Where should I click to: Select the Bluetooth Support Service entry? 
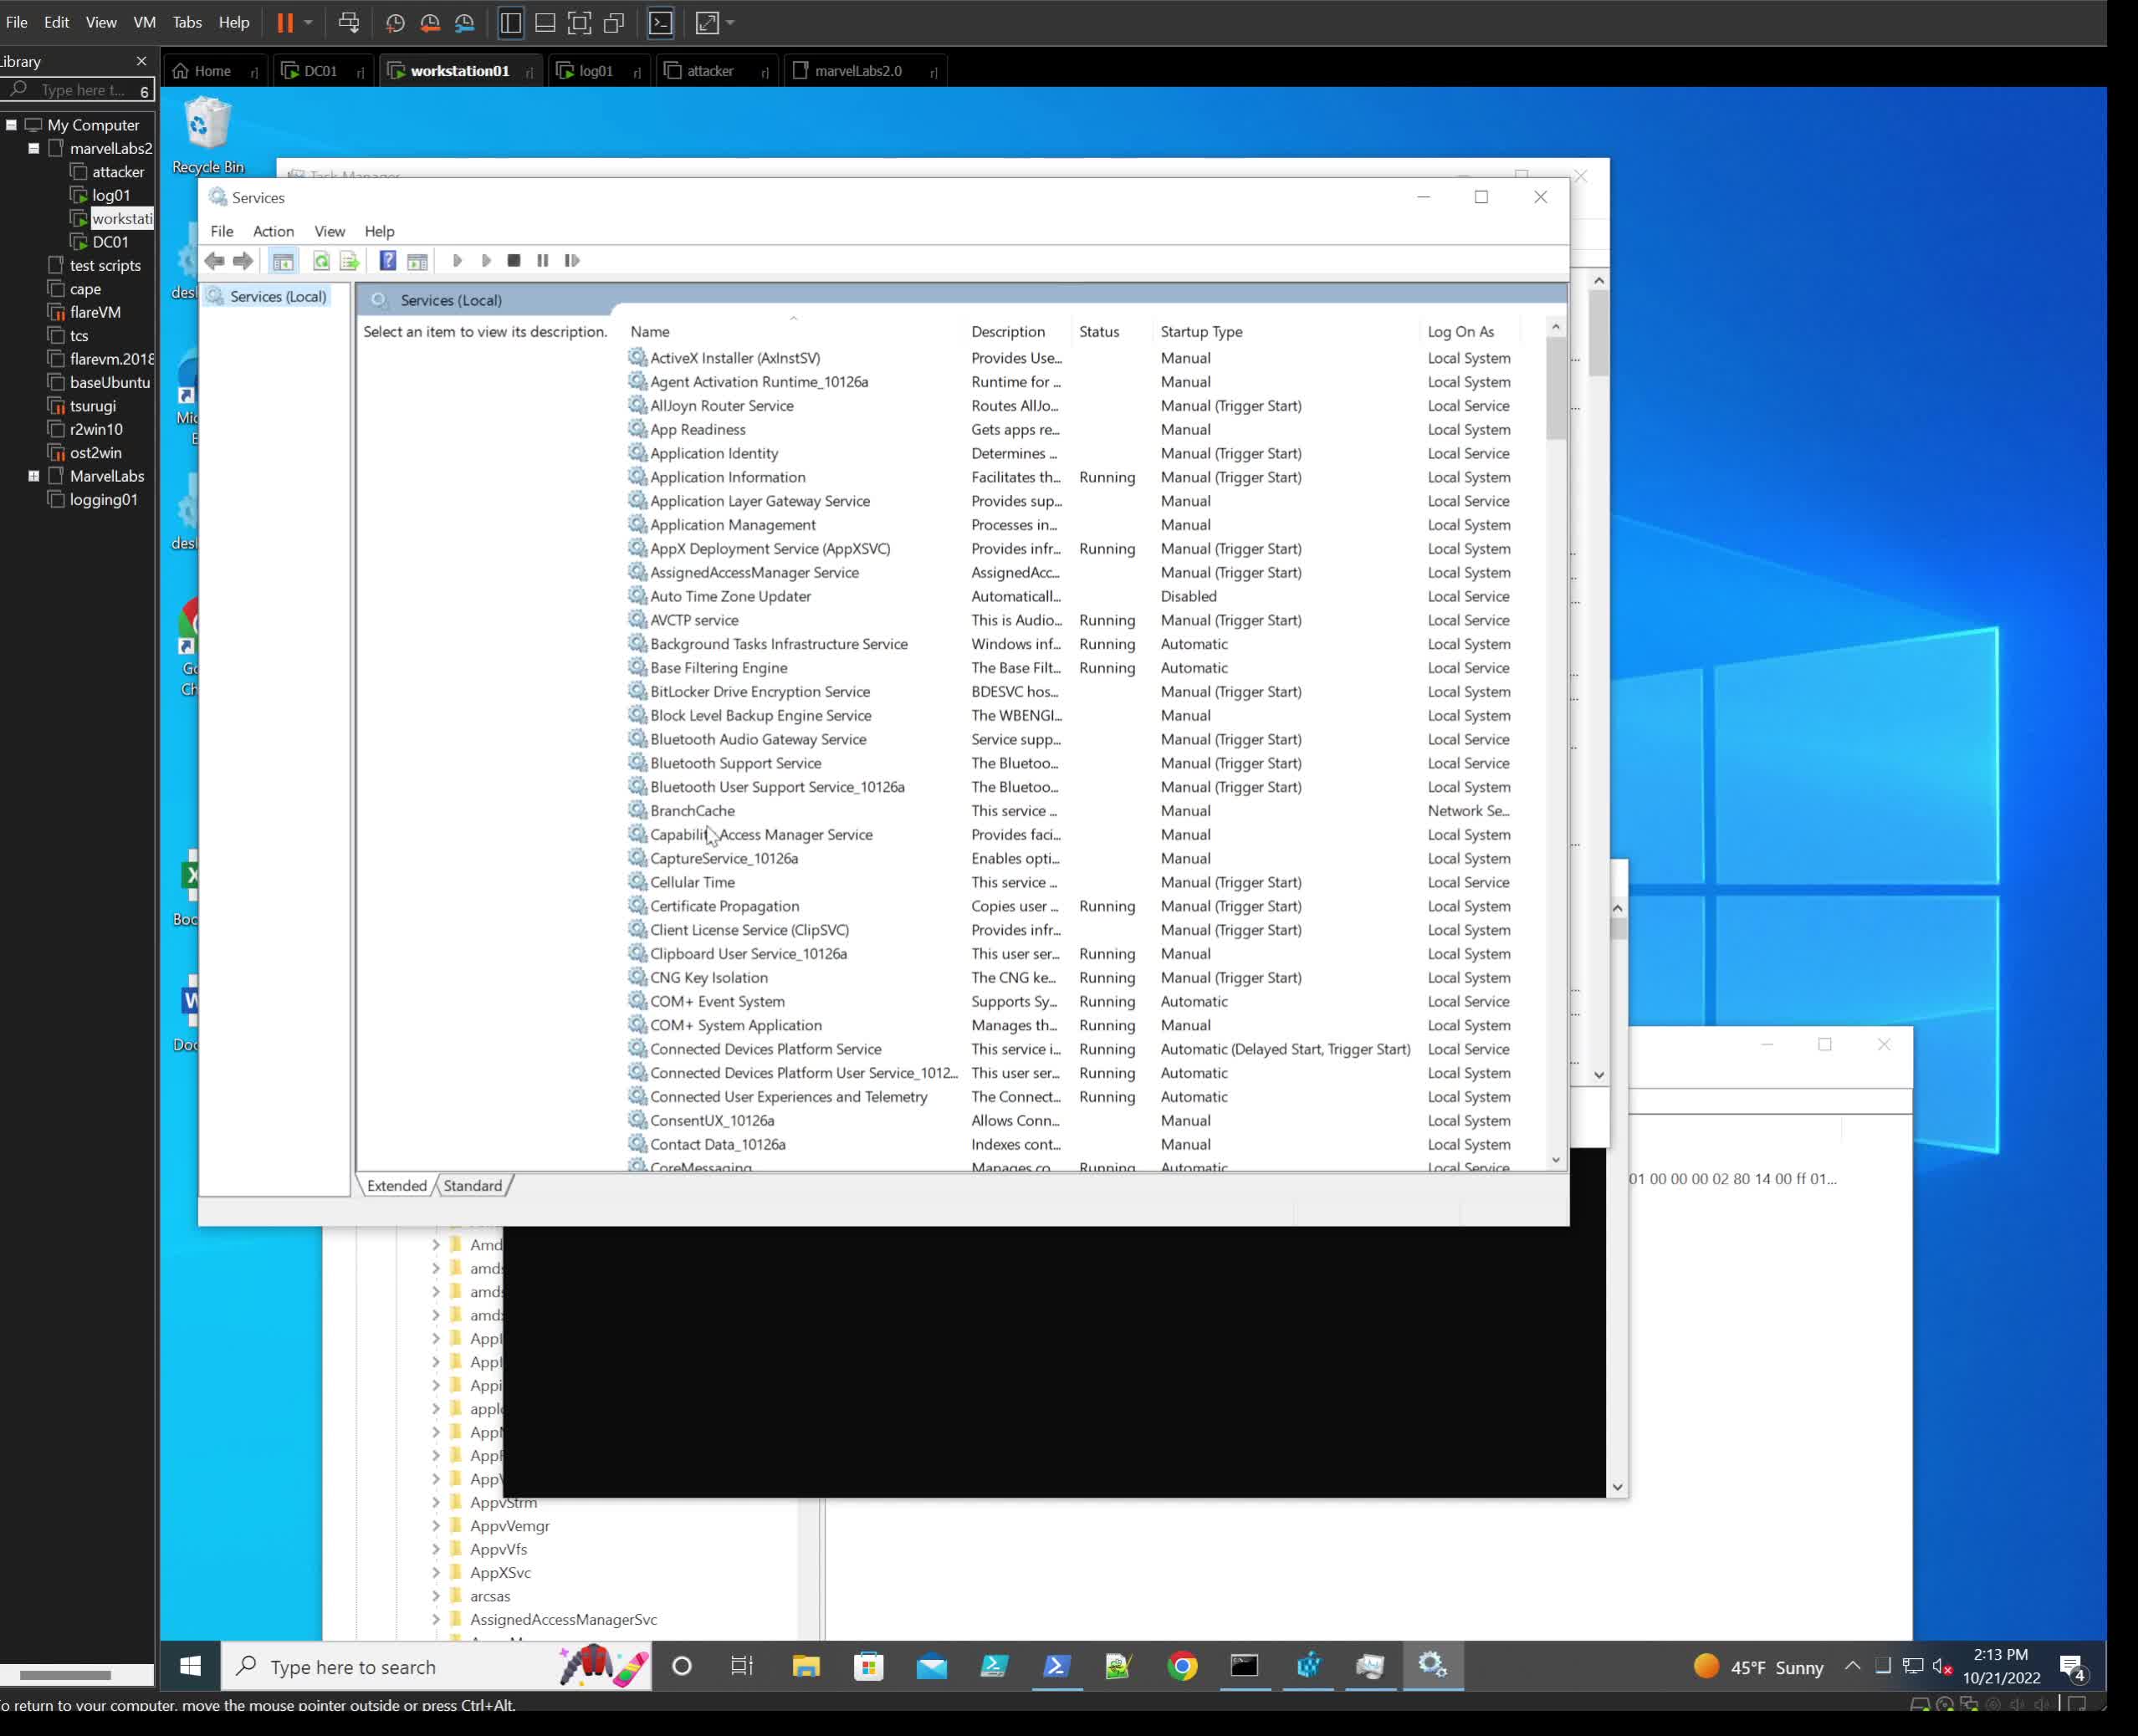tap(735, 763)
